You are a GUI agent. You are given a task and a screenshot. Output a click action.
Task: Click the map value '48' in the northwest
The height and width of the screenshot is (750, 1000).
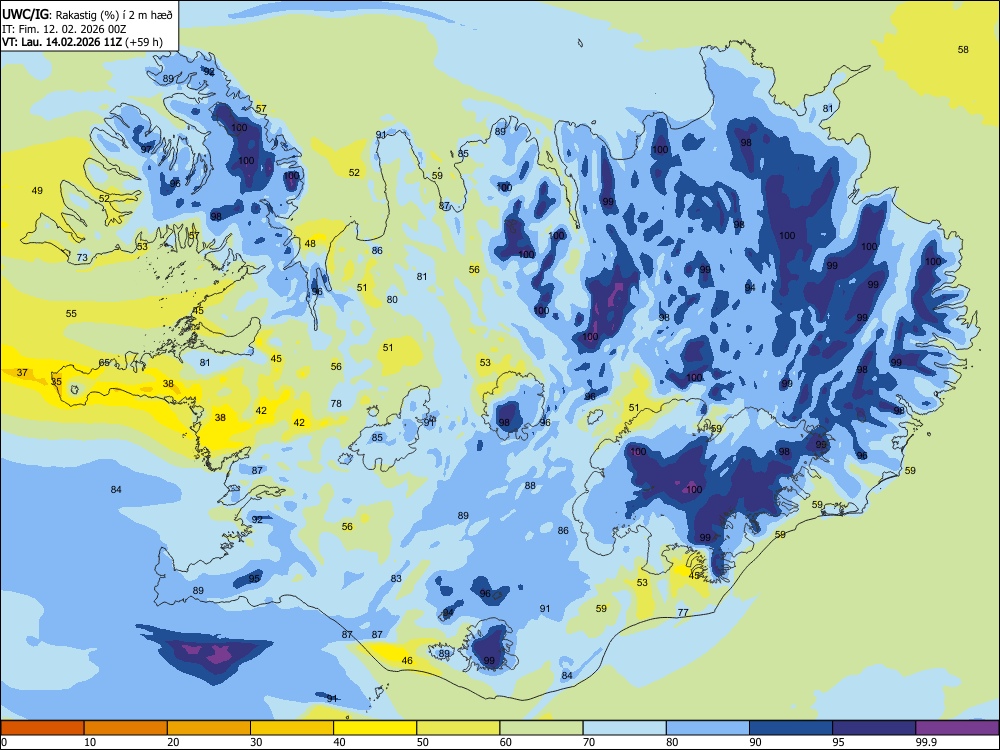[310, 244]
